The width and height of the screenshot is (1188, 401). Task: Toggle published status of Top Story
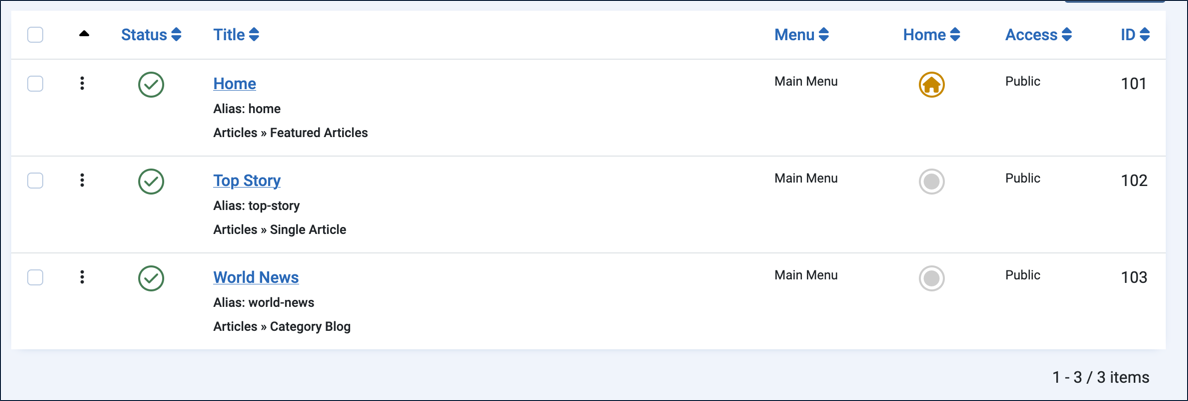tap(152, 181)
